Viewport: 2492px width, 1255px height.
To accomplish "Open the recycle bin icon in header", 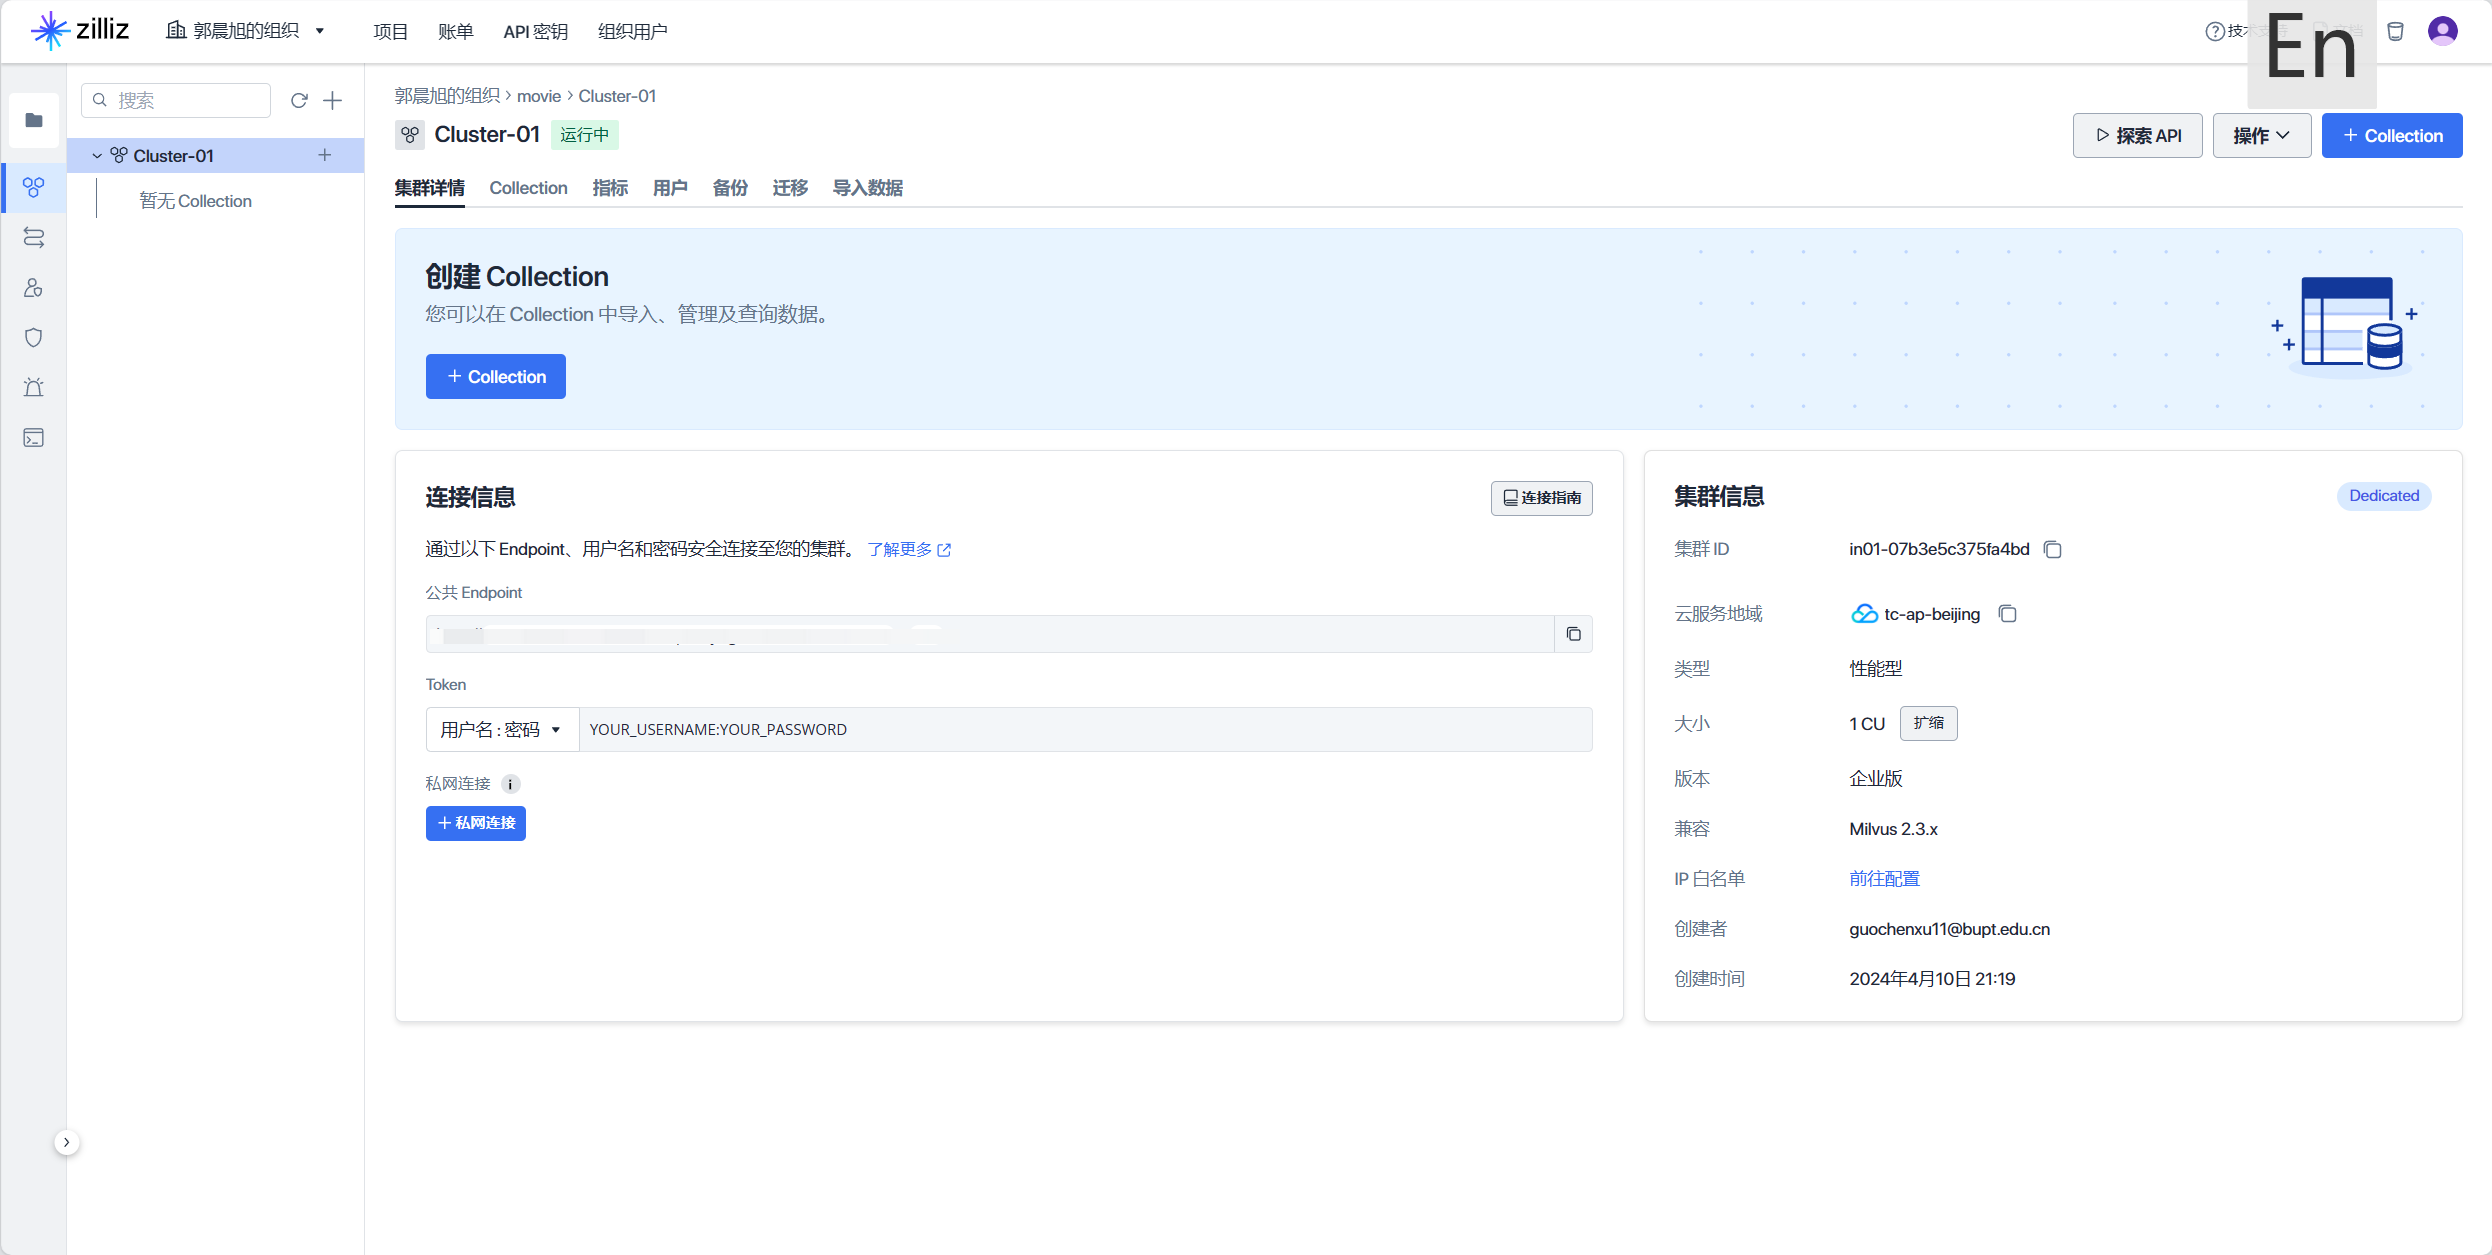I will pyautogui.click(x=2395, y=31).
